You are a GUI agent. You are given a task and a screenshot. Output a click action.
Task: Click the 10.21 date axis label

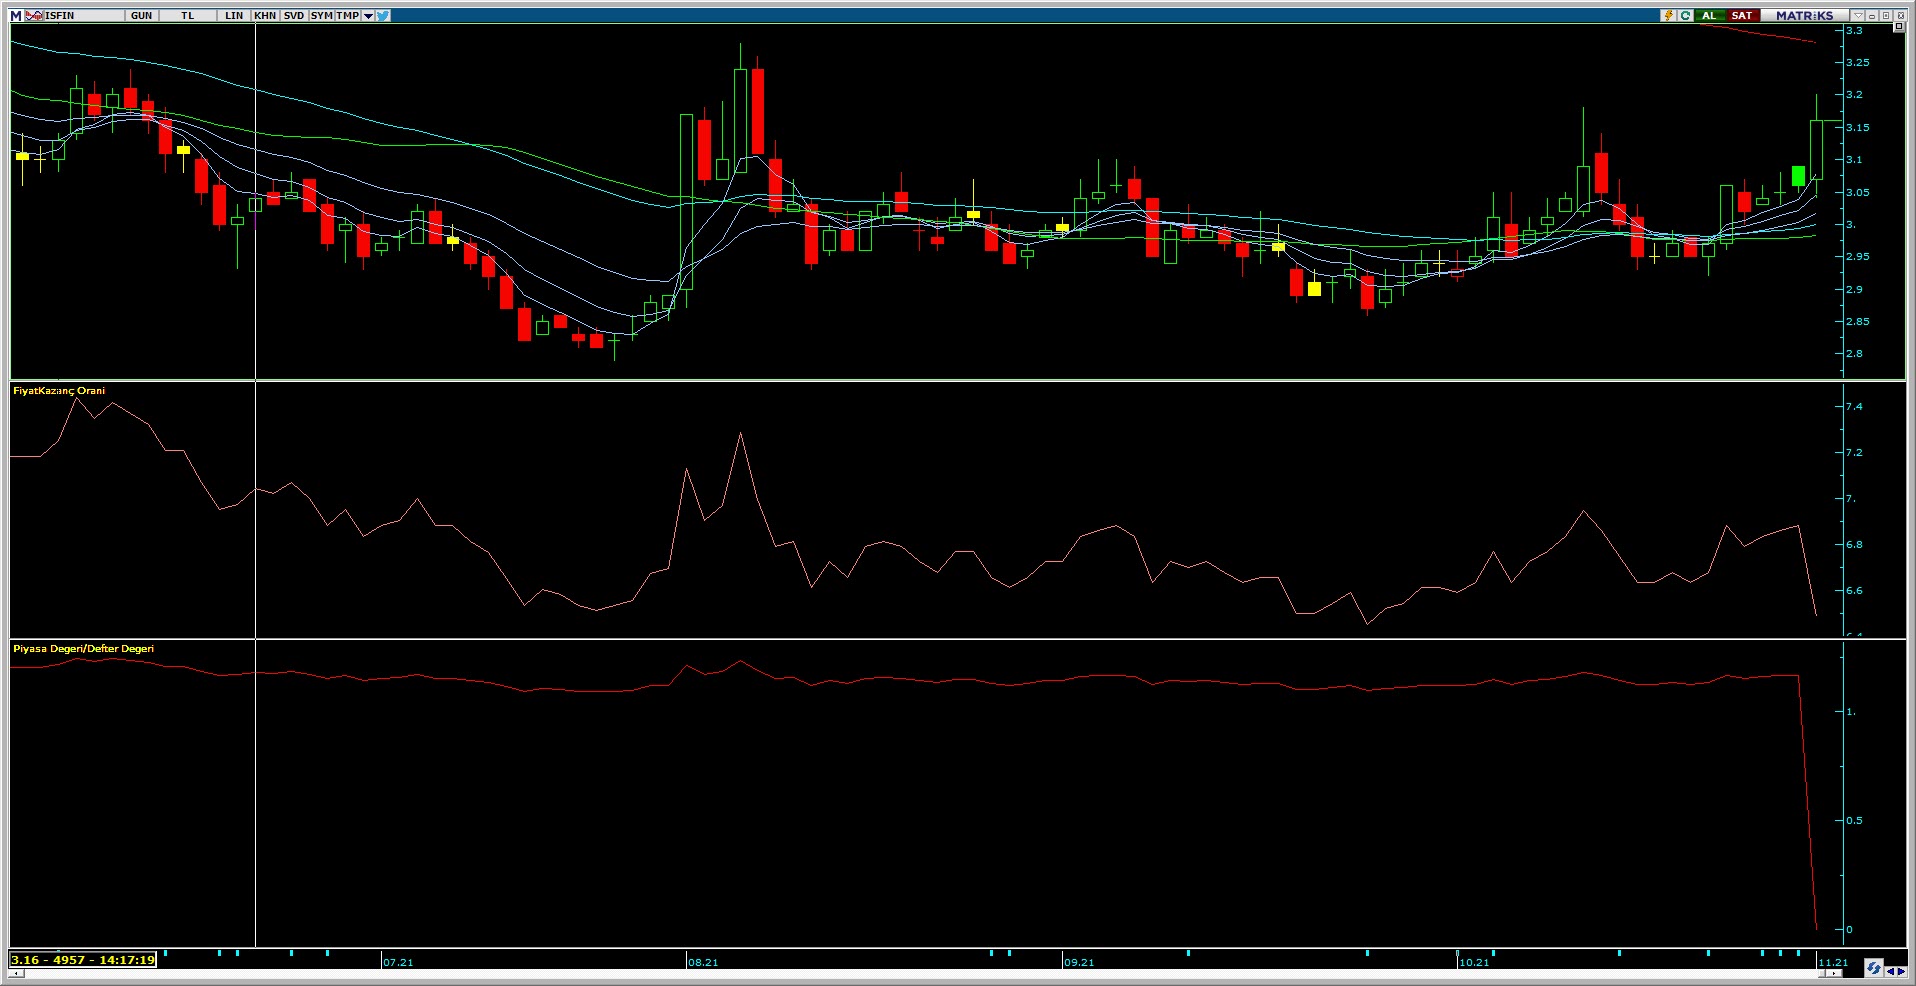click(x=1474, y=962)
